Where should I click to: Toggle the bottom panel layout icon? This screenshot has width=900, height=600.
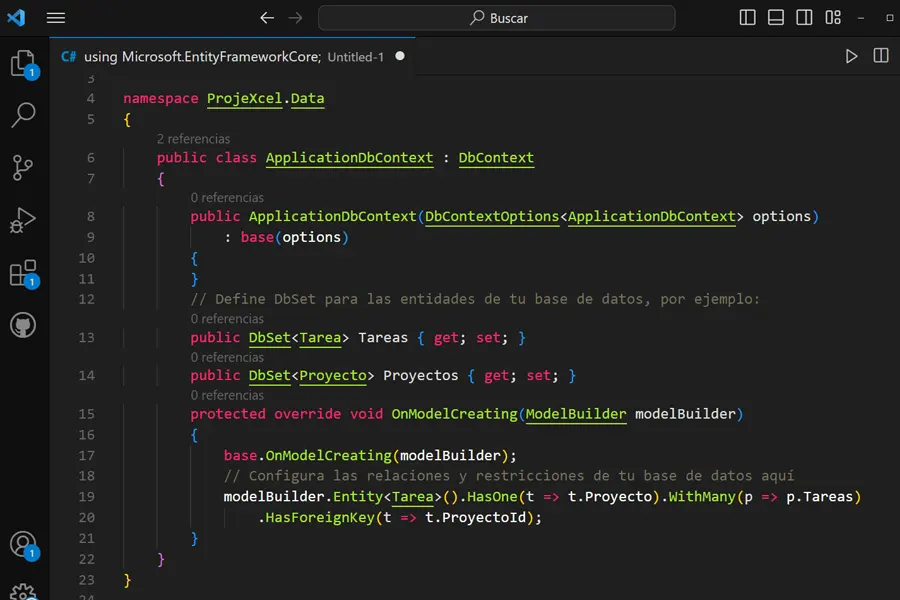point(776,18)
